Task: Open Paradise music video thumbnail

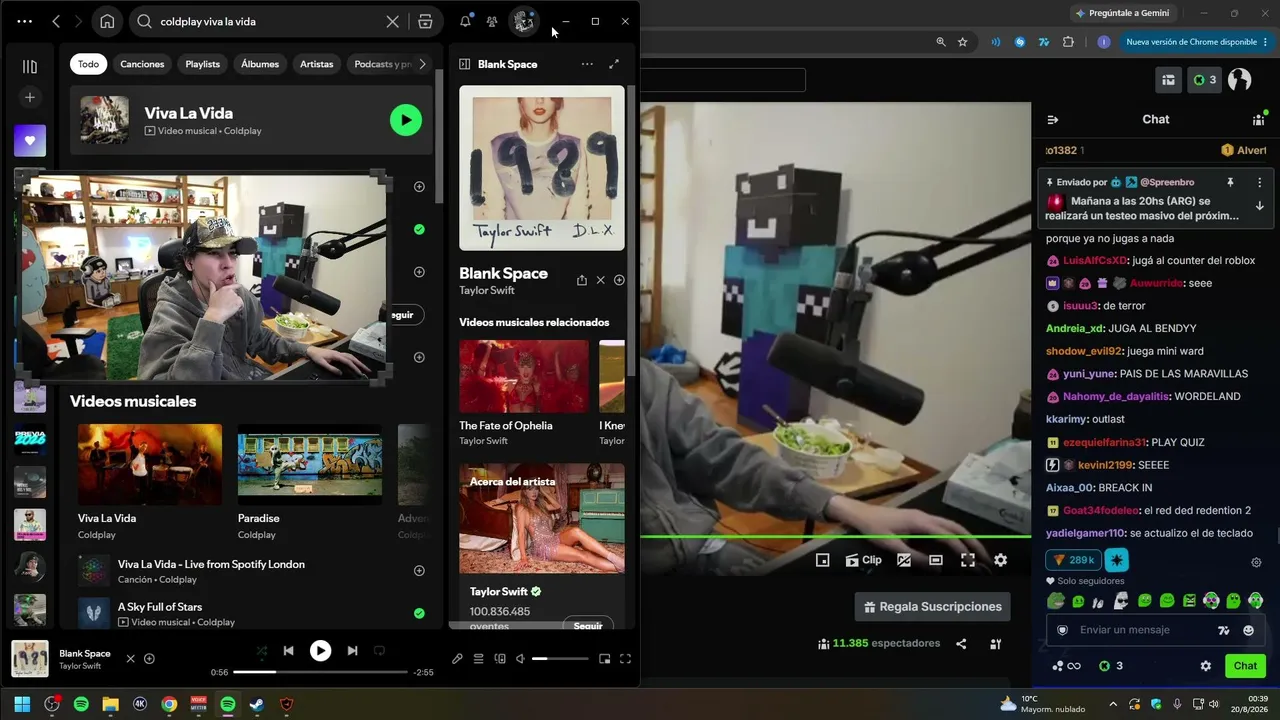Action: pos(310,464)
